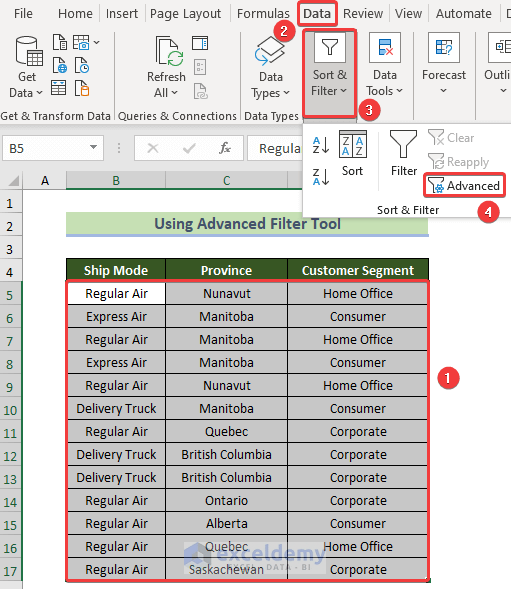Click the formula bar Cancel X icon
This screenshot has width=511, height=589.
coord(153,148)
